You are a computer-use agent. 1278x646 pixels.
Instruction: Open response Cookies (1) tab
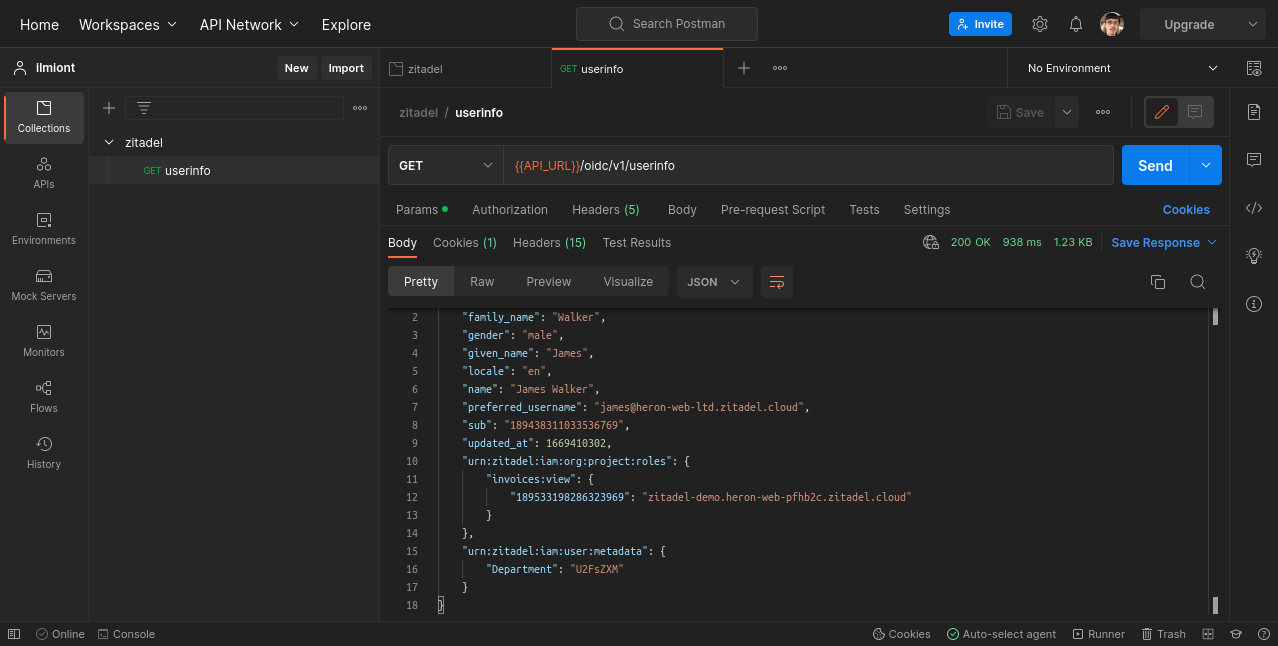tap(465, 242)
